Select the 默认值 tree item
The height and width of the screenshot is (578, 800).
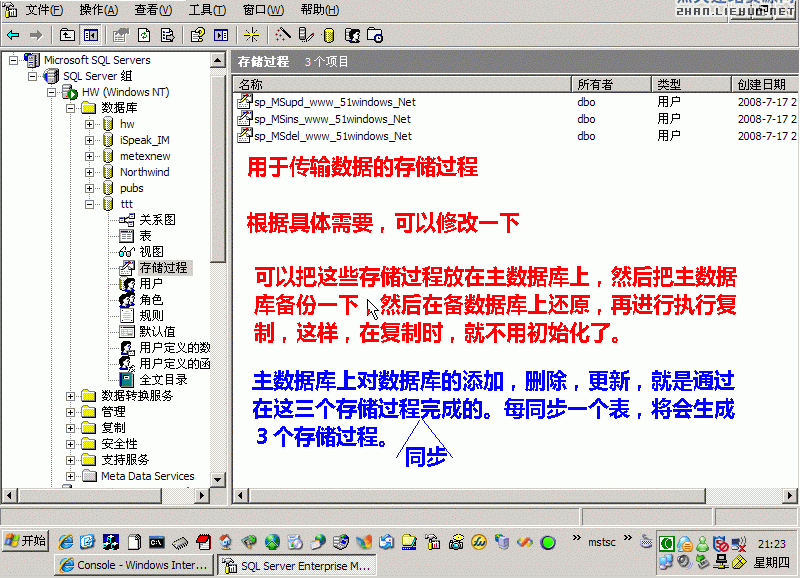tap(157, 332)
